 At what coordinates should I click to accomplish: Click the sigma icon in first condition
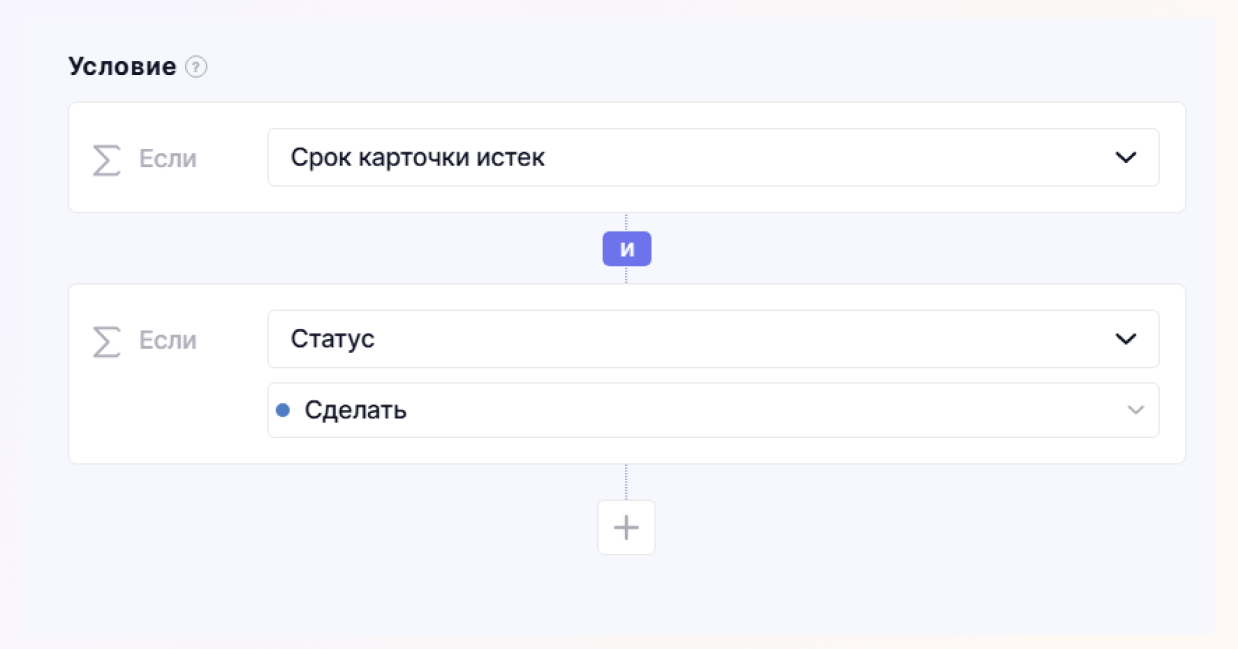tap(106, 159)
